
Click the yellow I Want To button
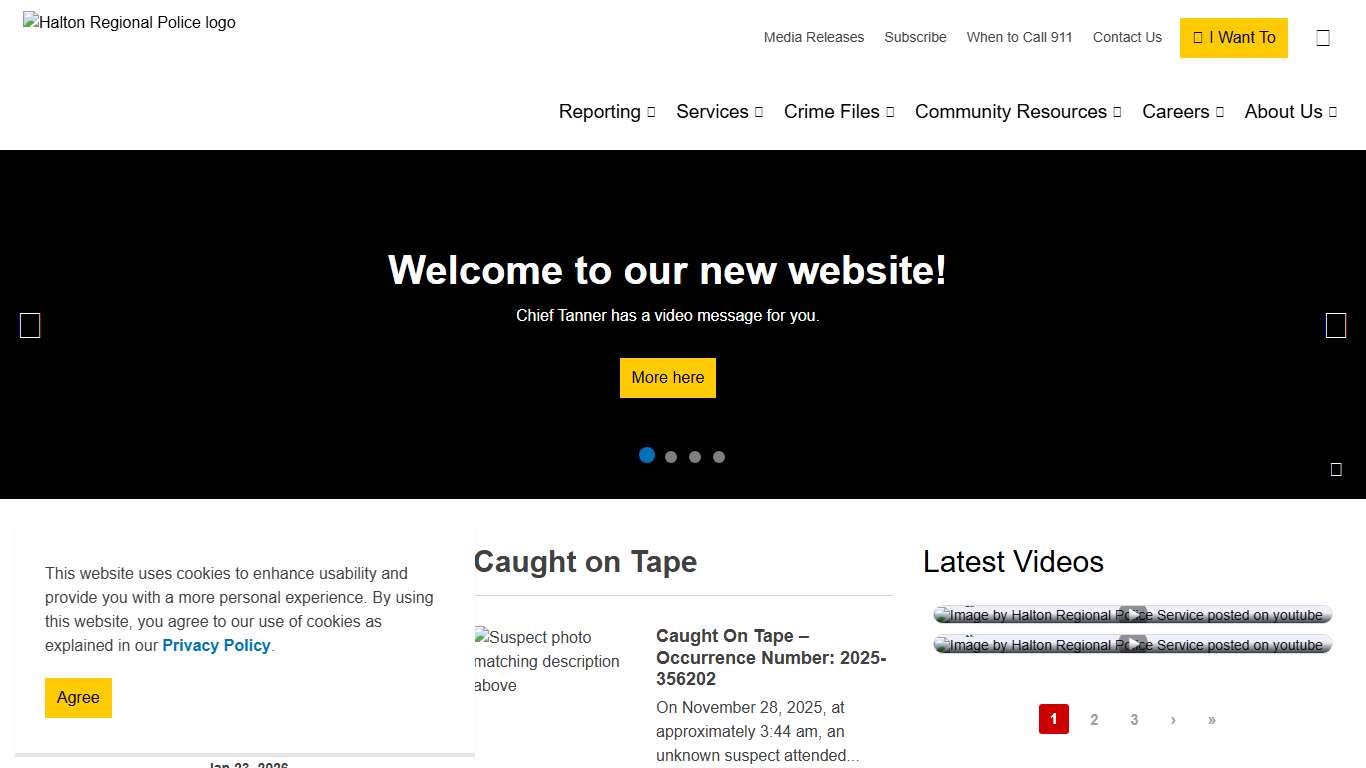coord(1233,38)
